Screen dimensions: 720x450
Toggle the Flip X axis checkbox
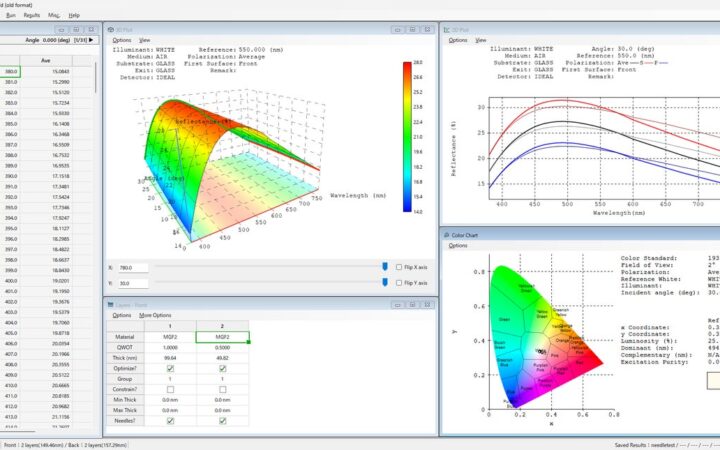click(399, 267)
